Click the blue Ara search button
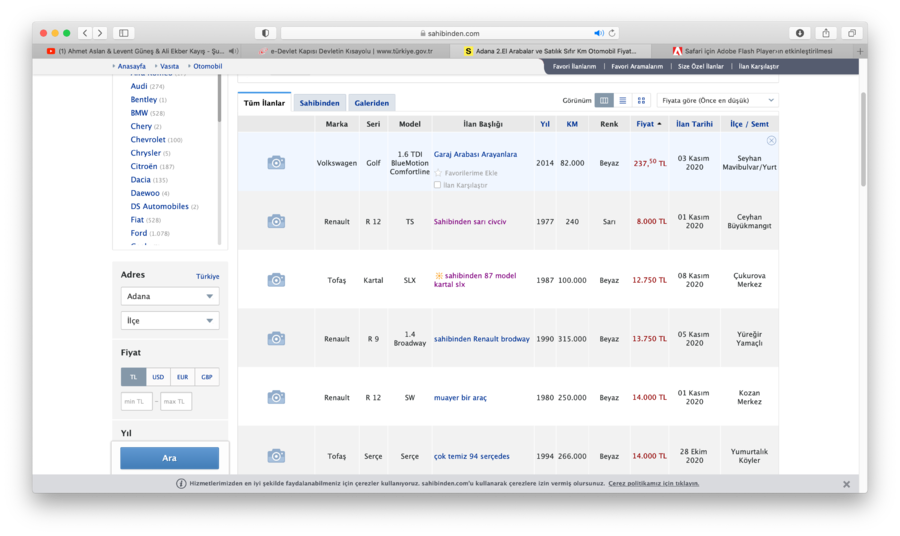The width and height of the screenshot is (900, 536). tap(169, 458)
